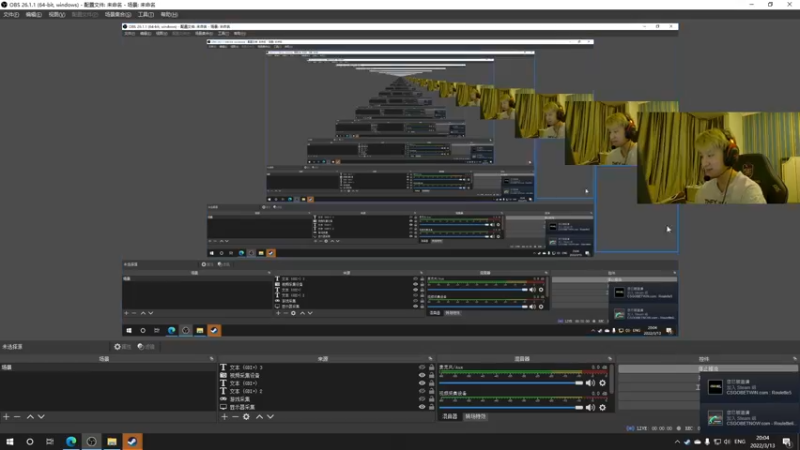
Task: Click the 停止推流 button in 控件 panel
Action: 708,368
